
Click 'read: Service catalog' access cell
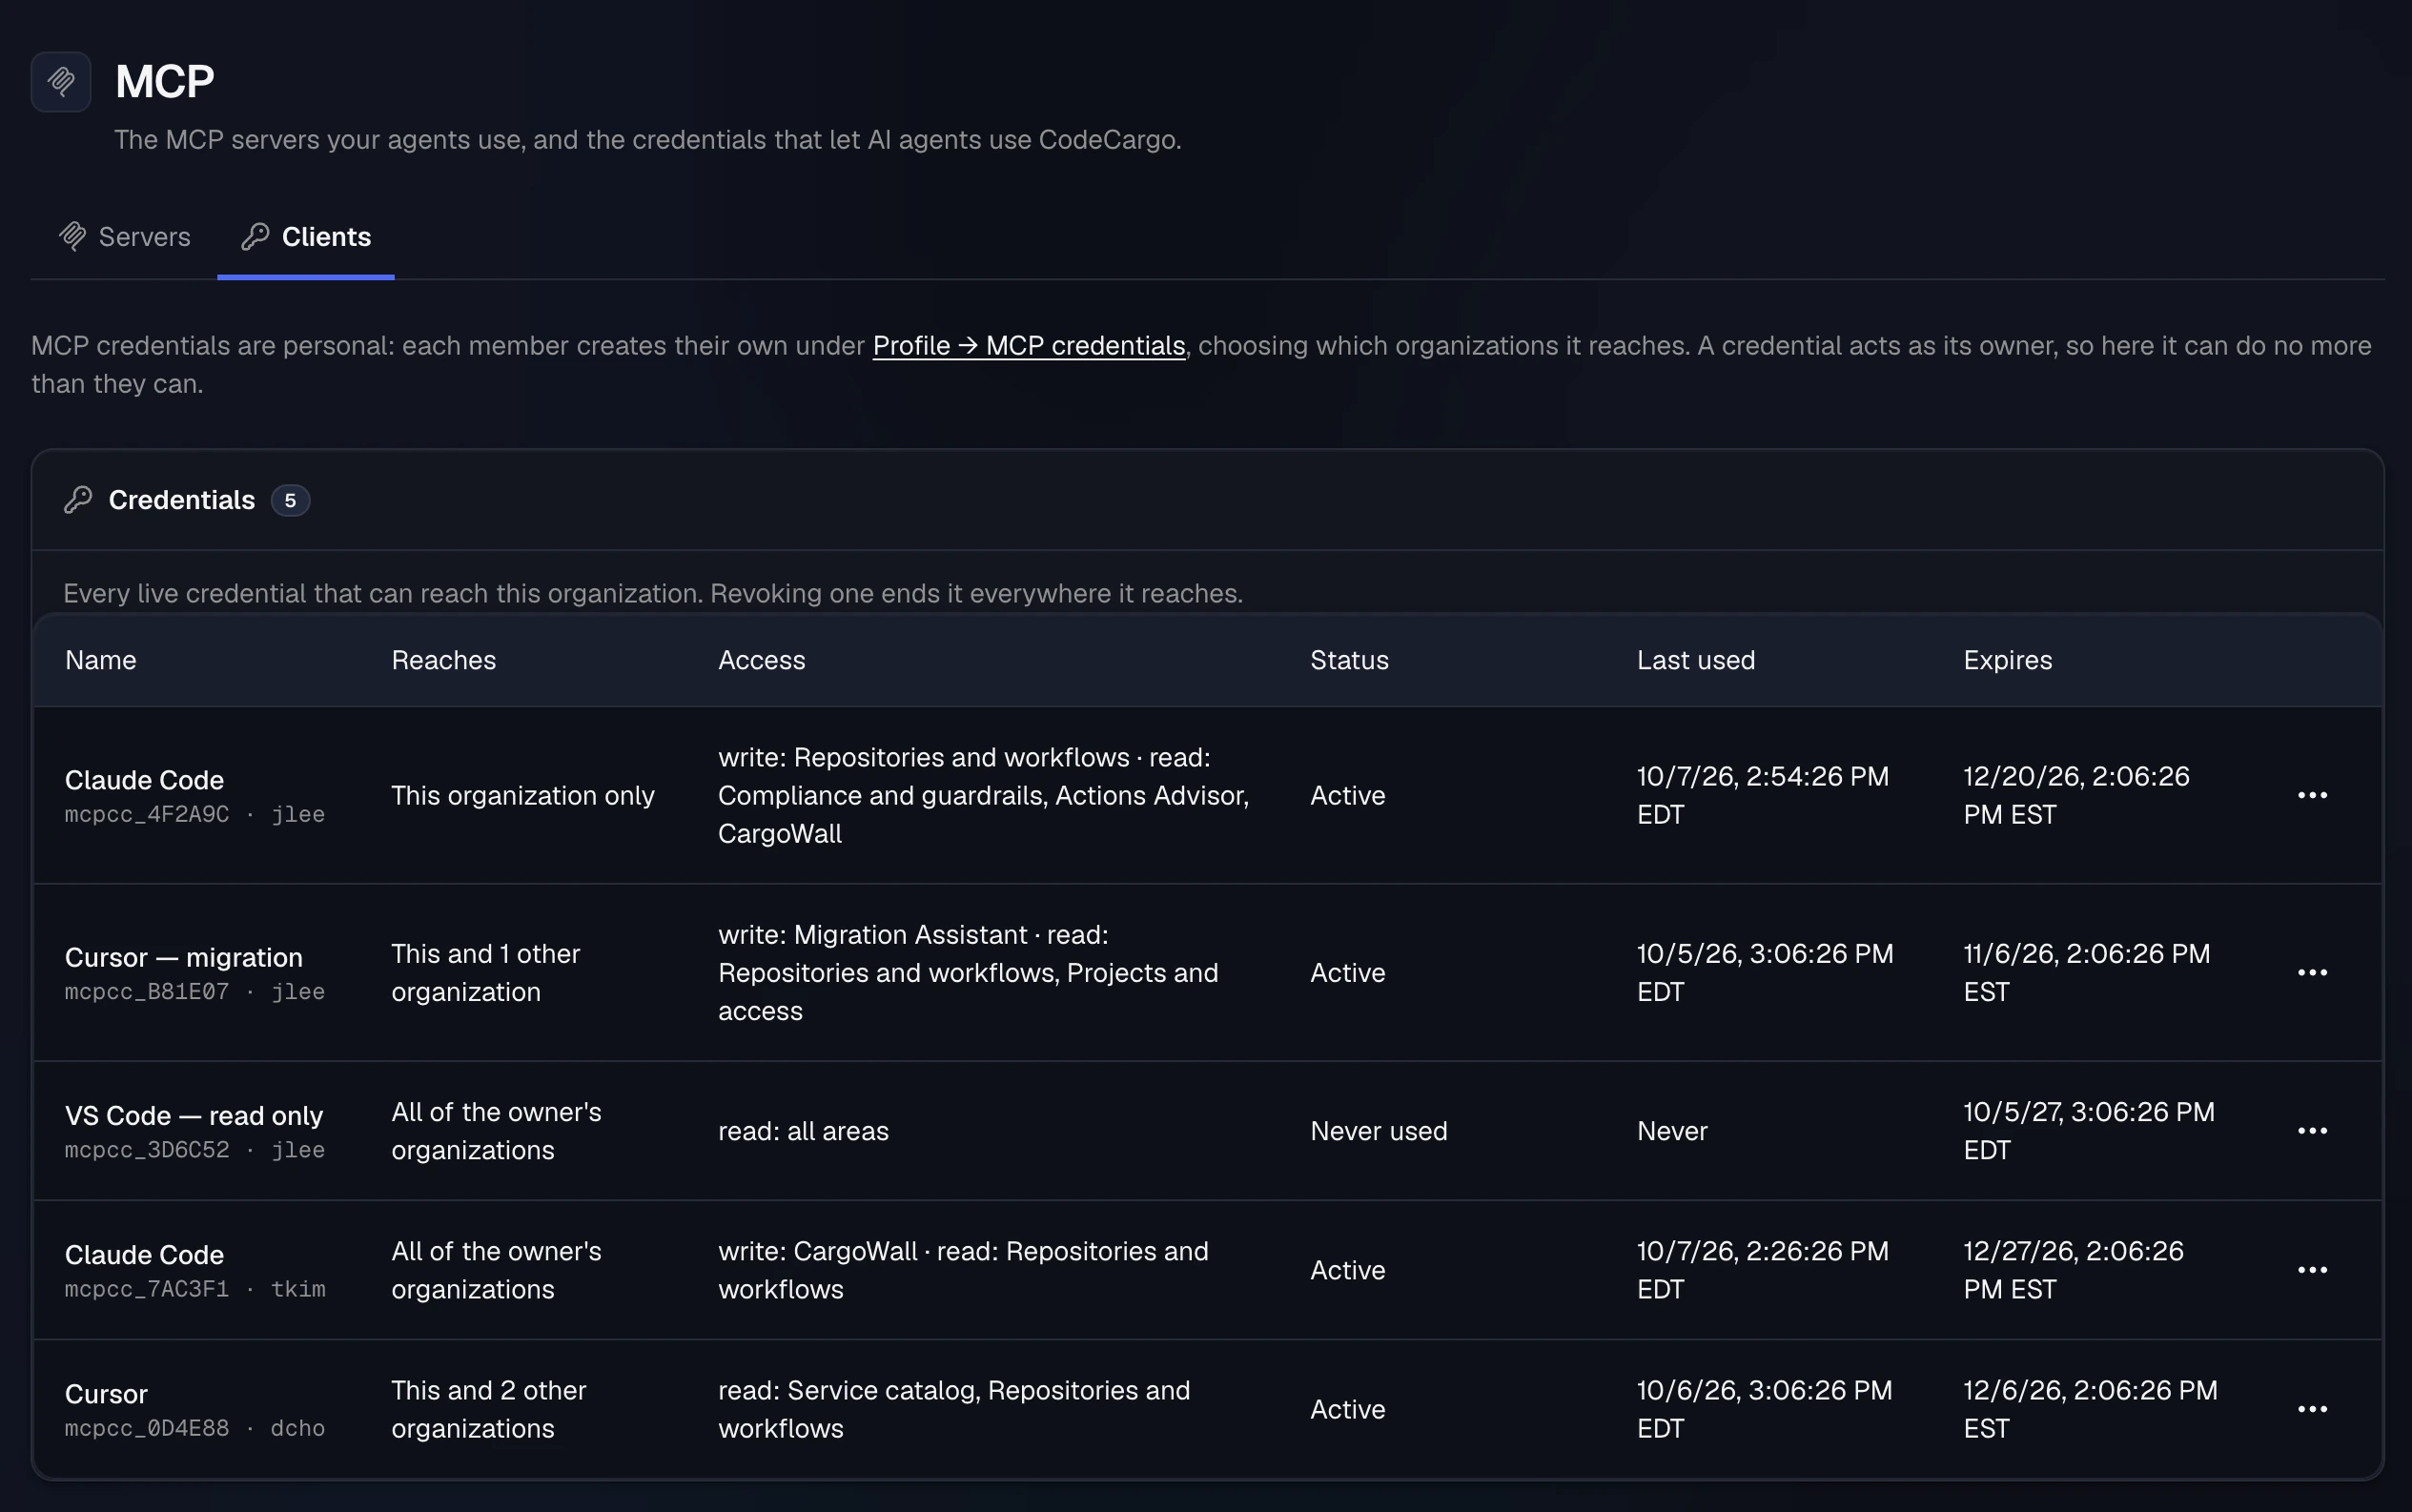954,1409
